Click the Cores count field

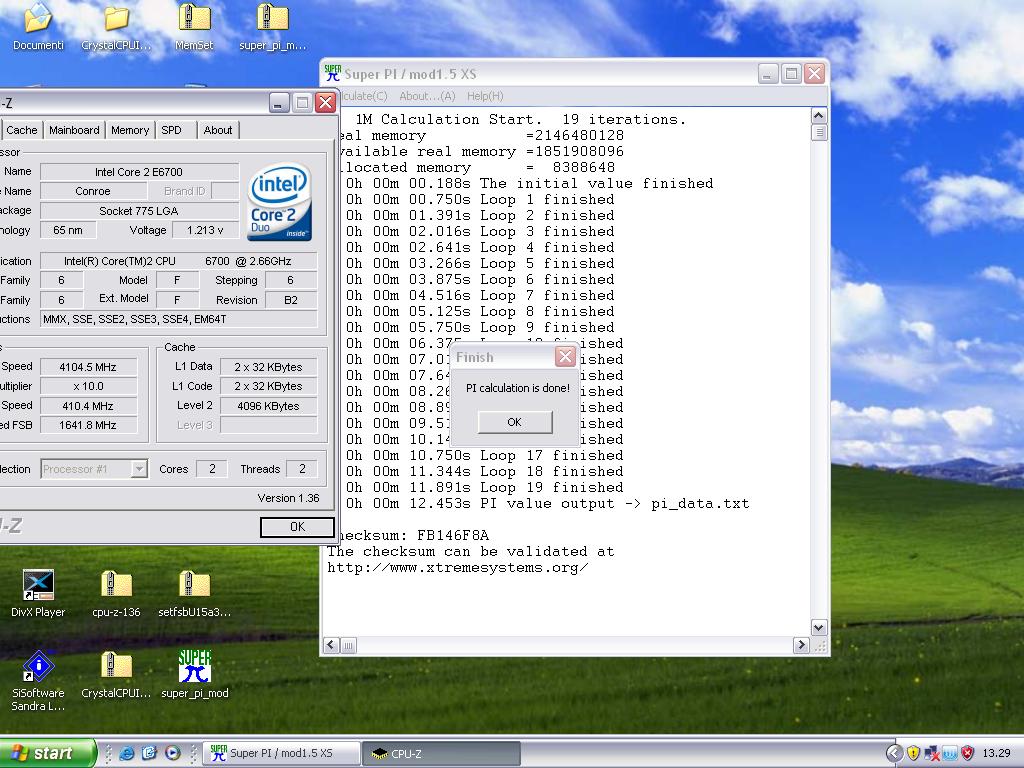(x=212, y=469)
